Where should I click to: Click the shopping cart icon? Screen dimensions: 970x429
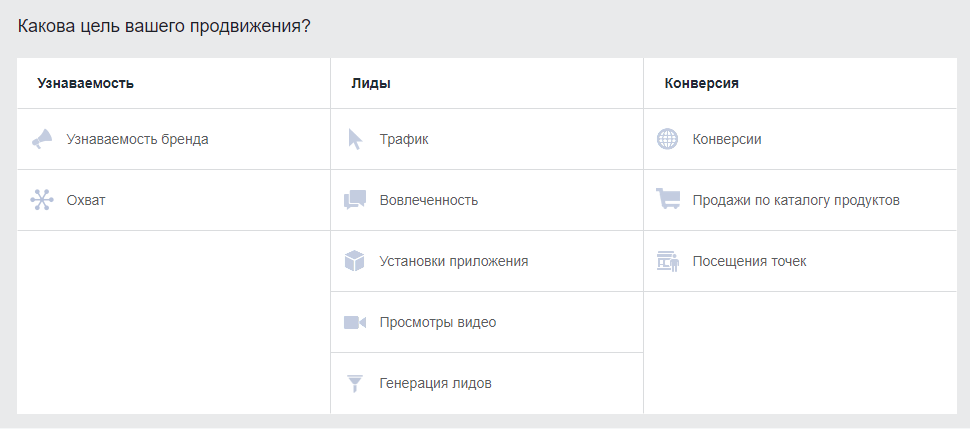coord(667,200)
